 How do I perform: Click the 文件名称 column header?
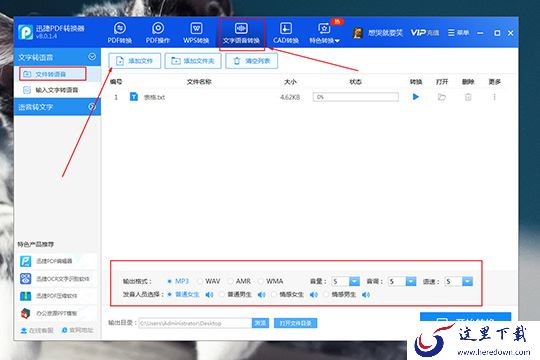tap(199, 82)
